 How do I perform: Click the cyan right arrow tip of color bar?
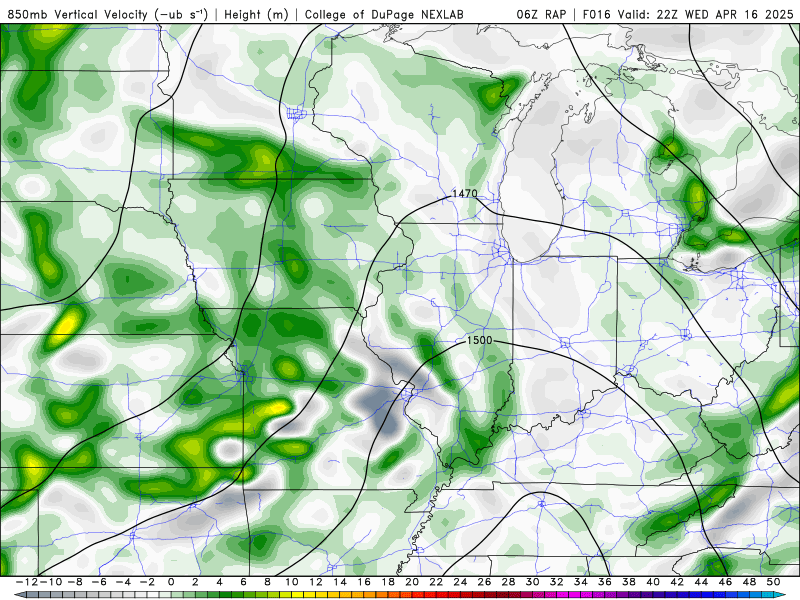tap(779, 595)
